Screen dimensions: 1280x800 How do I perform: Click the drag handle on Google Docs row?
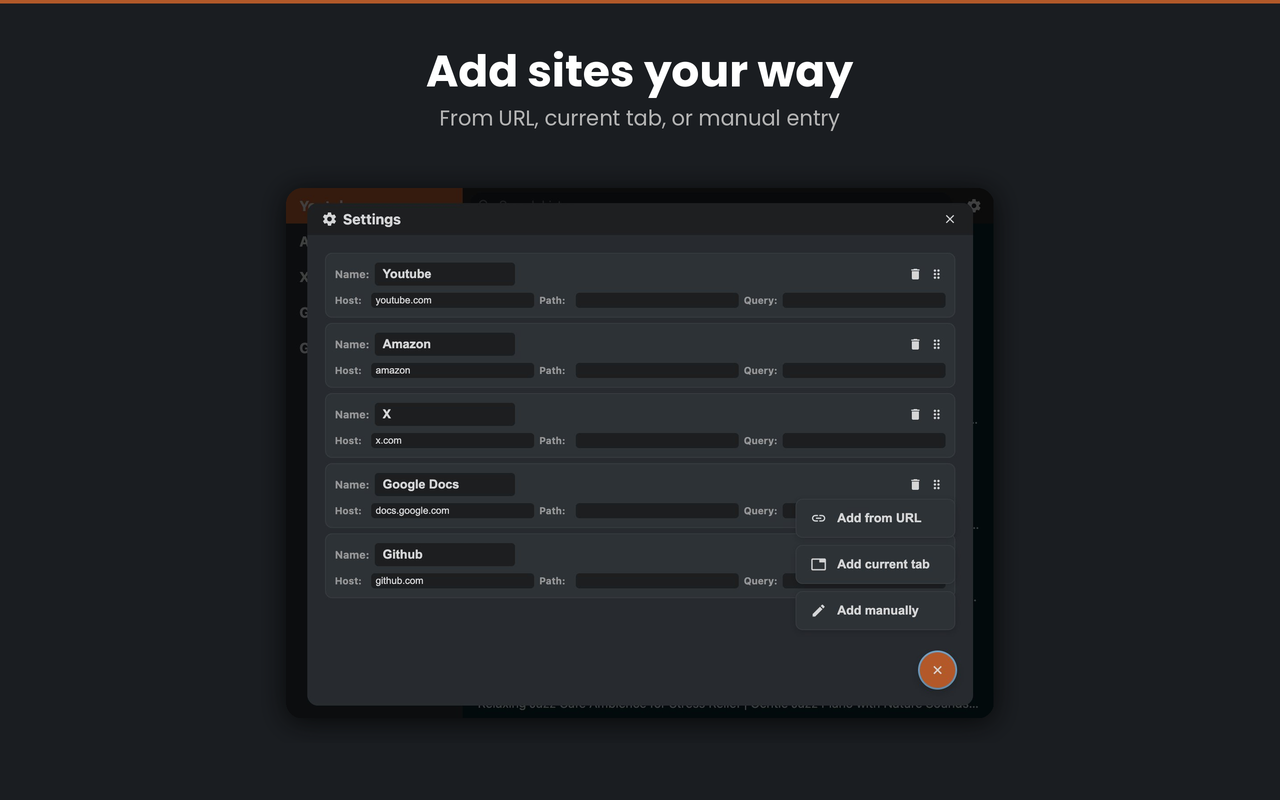[x=937, y=484]
